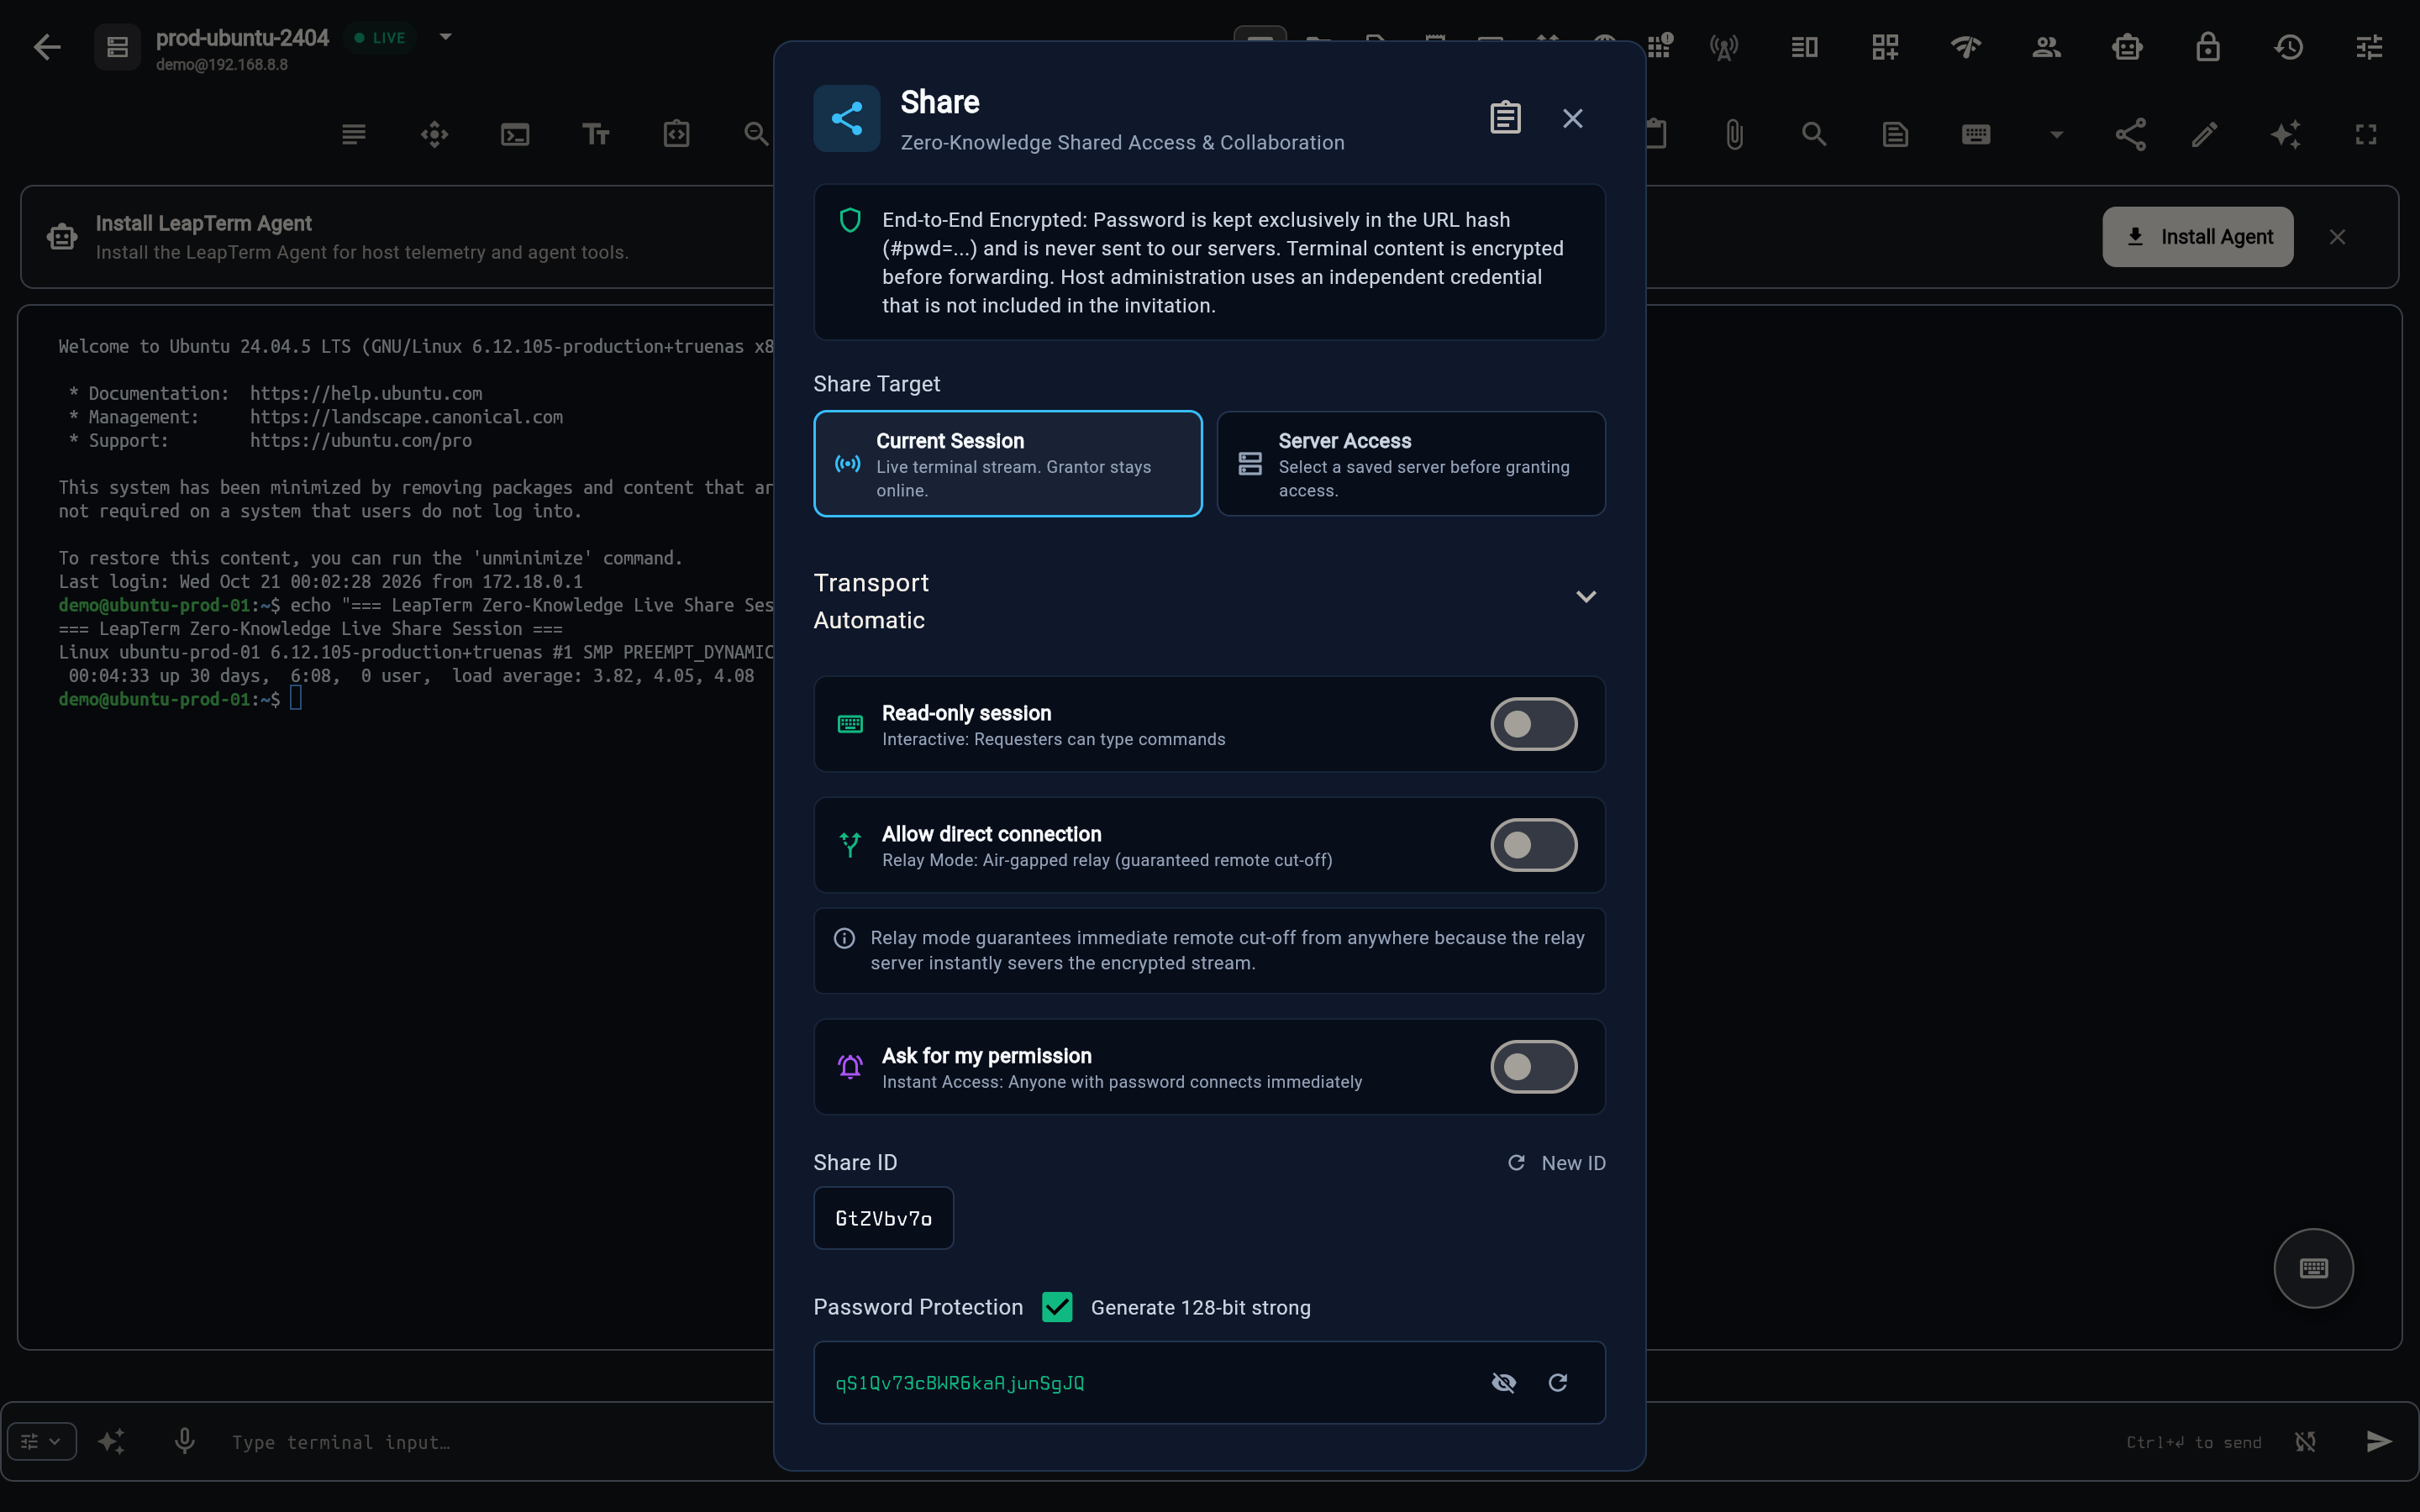The image size is (2420, 1512).
Task: Click the AI sparkle icon in terminal toolbar
Action: click(x=2285, y=134)
